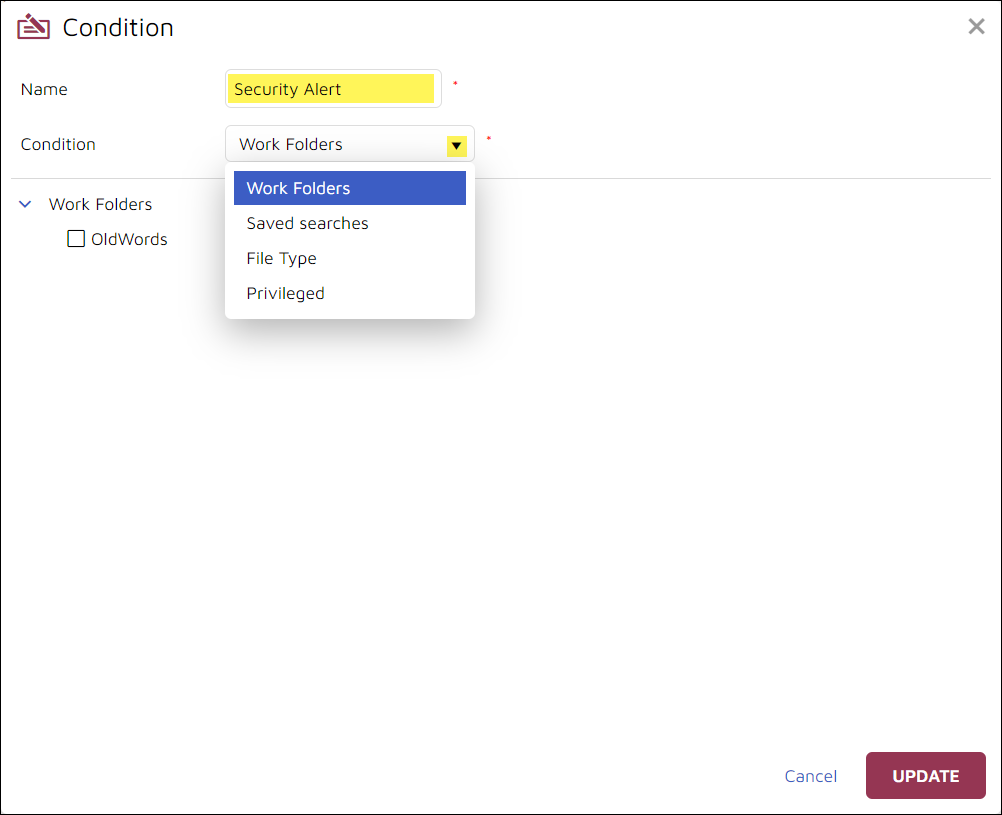Pick Privileged from the dropdown list
The width and height of the screenshot is (1002, 815).
click(285, 293)
